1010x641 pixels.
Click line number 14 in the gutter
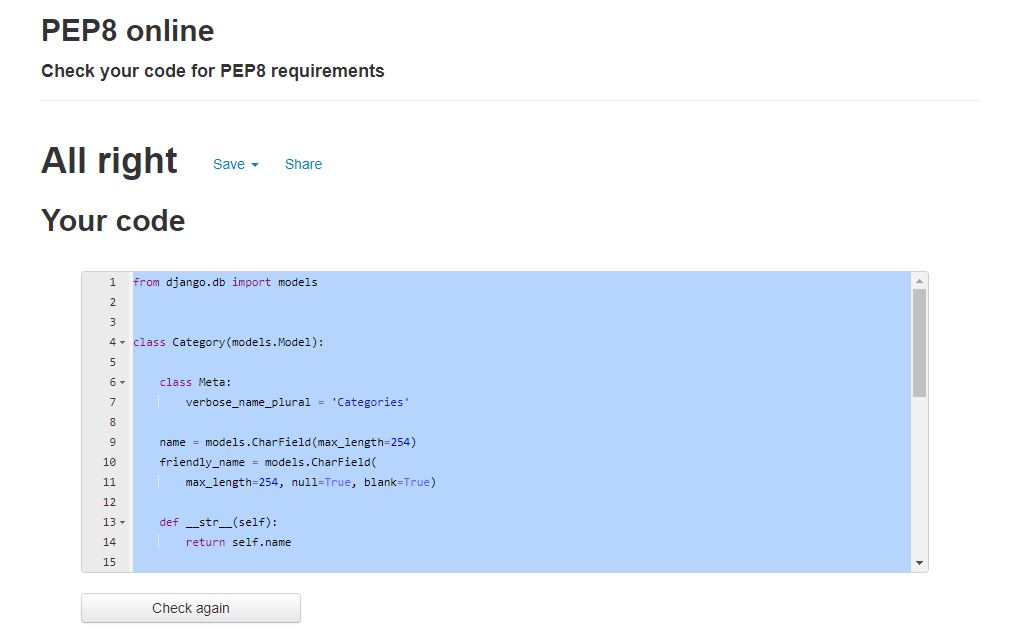(111, 541)
